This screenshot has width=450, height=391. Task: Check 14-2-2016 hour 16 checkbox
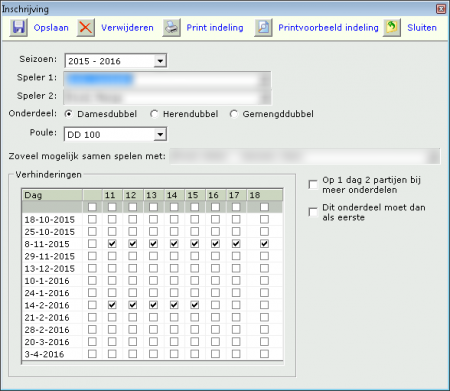click(x=215, y=305)
